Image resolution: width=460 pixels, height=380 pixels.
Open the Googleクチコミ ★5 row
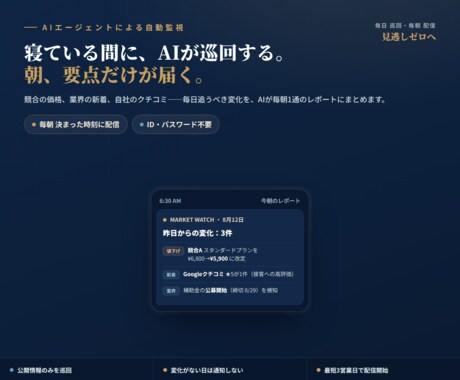tap(229, 274)
